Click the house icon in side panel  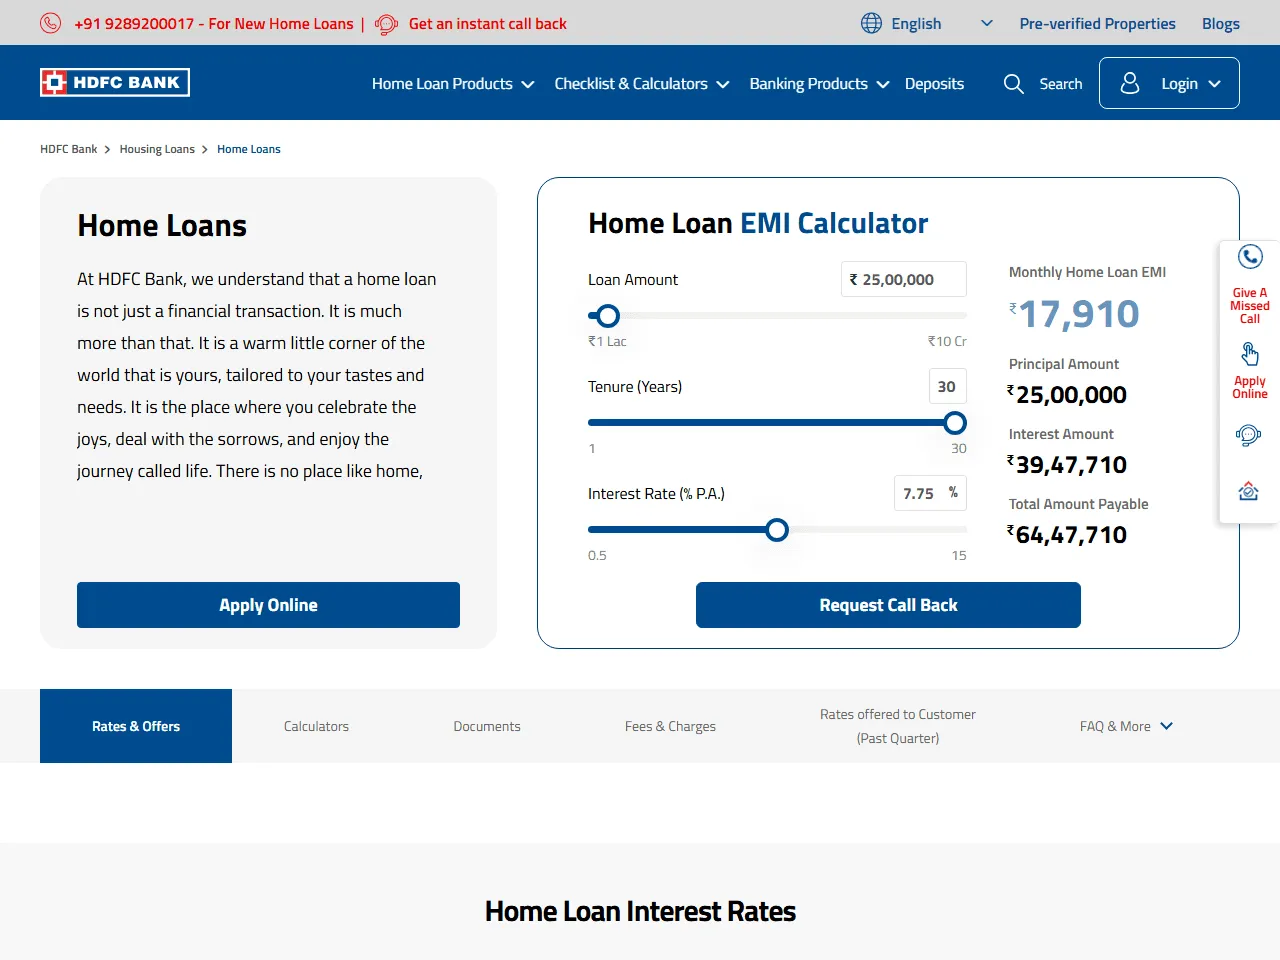(1249, 491)
